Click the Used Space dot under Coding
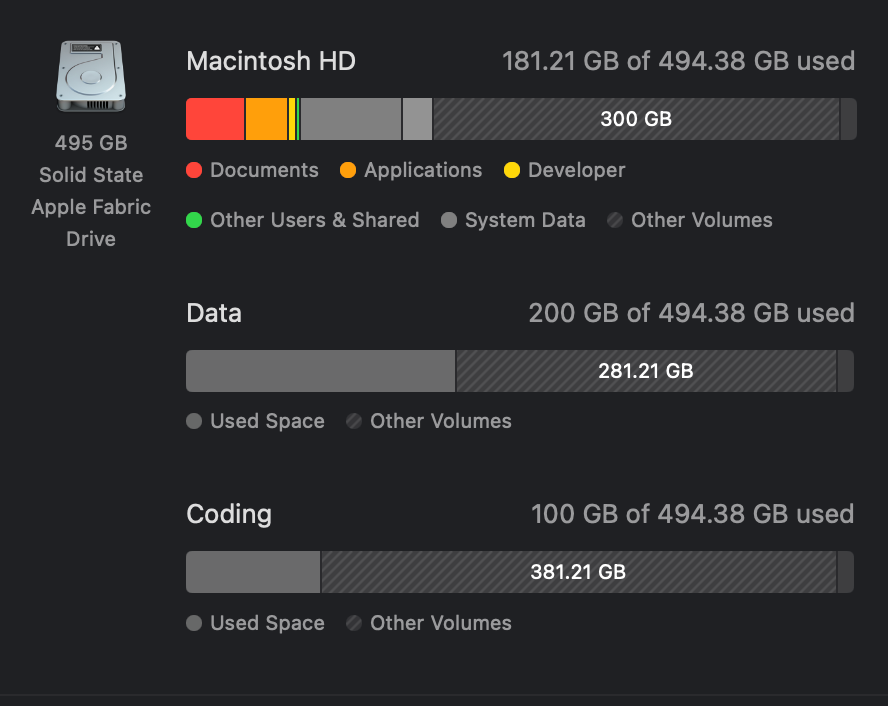Screen dimensions: 888x706 click(194, 623)
